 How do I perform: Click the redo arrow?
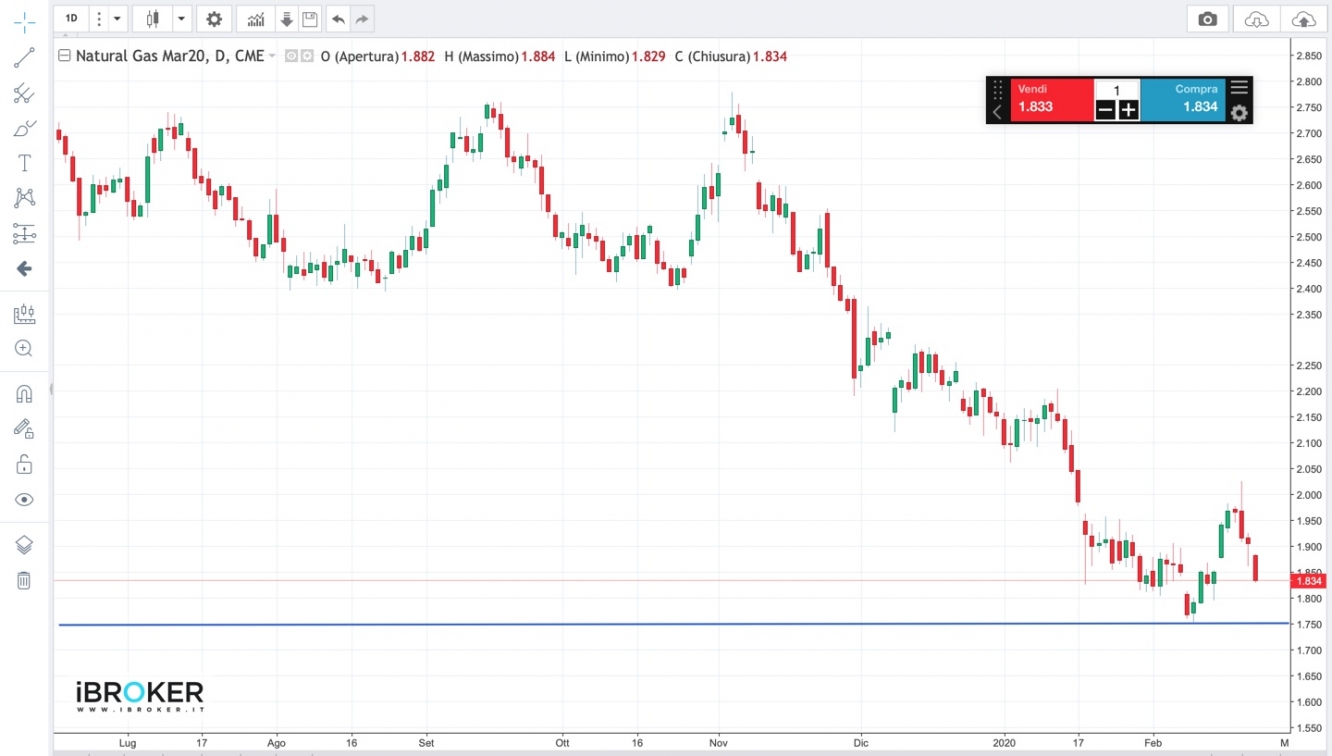[x=362, y=18]
